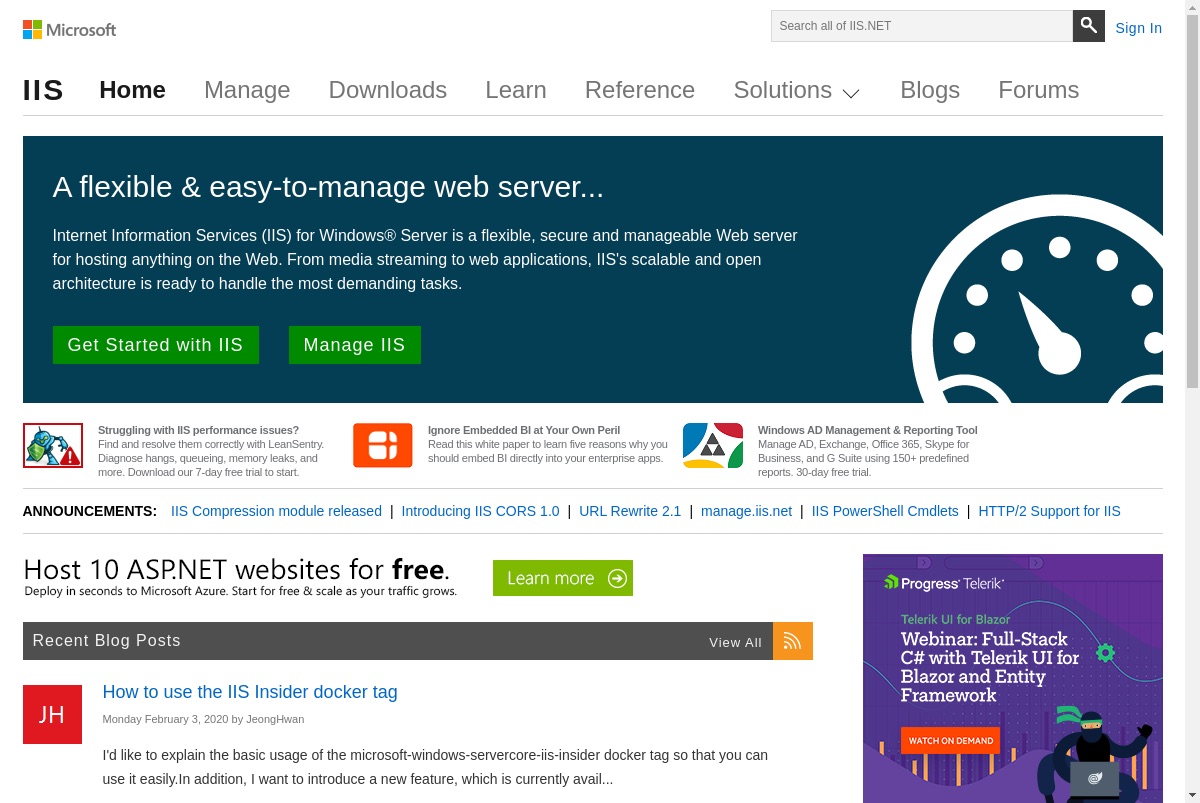Click Windows AD Management & Reporting Tool text
Image resolution: width=1200 pixels, height=803 pixels.
(x=867, y=430)
